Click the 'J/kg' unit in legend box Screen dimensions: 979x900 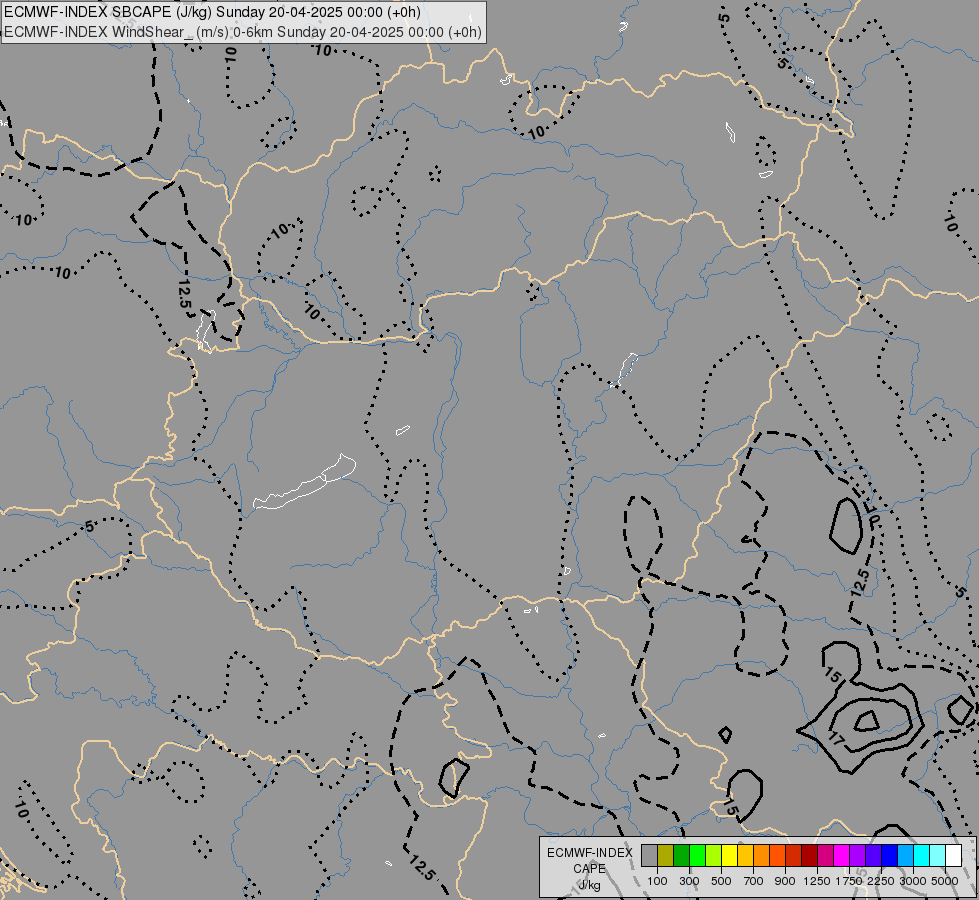[589, 886]
